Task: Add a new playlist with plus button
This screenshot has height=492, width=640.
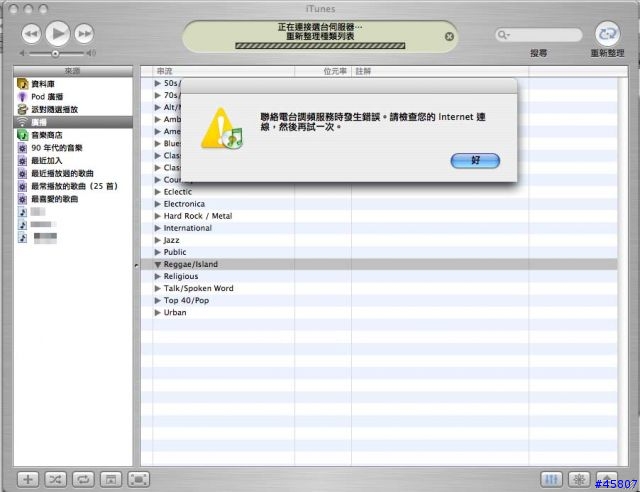Action: coord(28,479)
